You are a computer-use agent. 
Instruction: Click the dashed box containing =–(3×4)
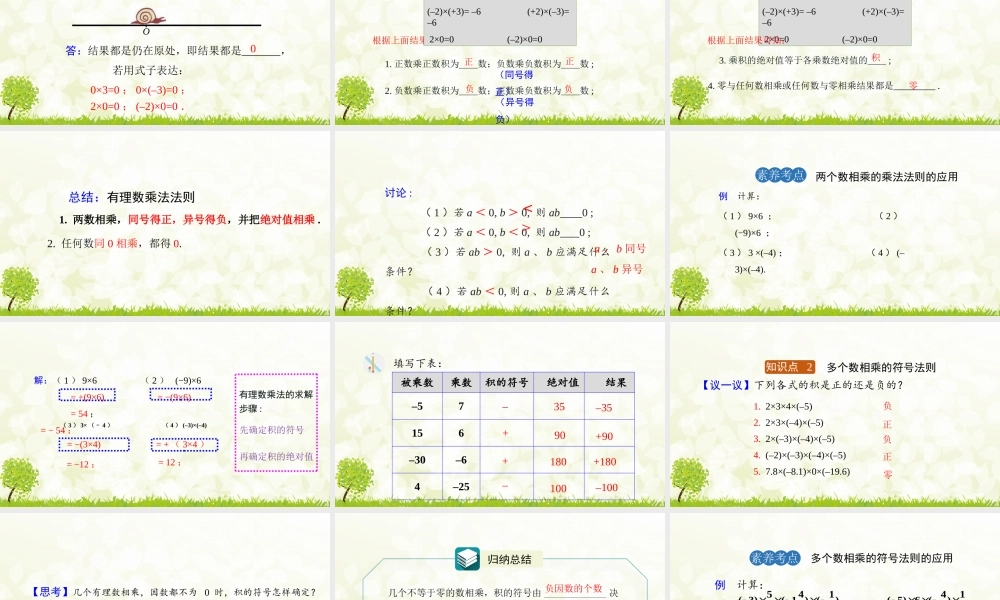[94, 444]
